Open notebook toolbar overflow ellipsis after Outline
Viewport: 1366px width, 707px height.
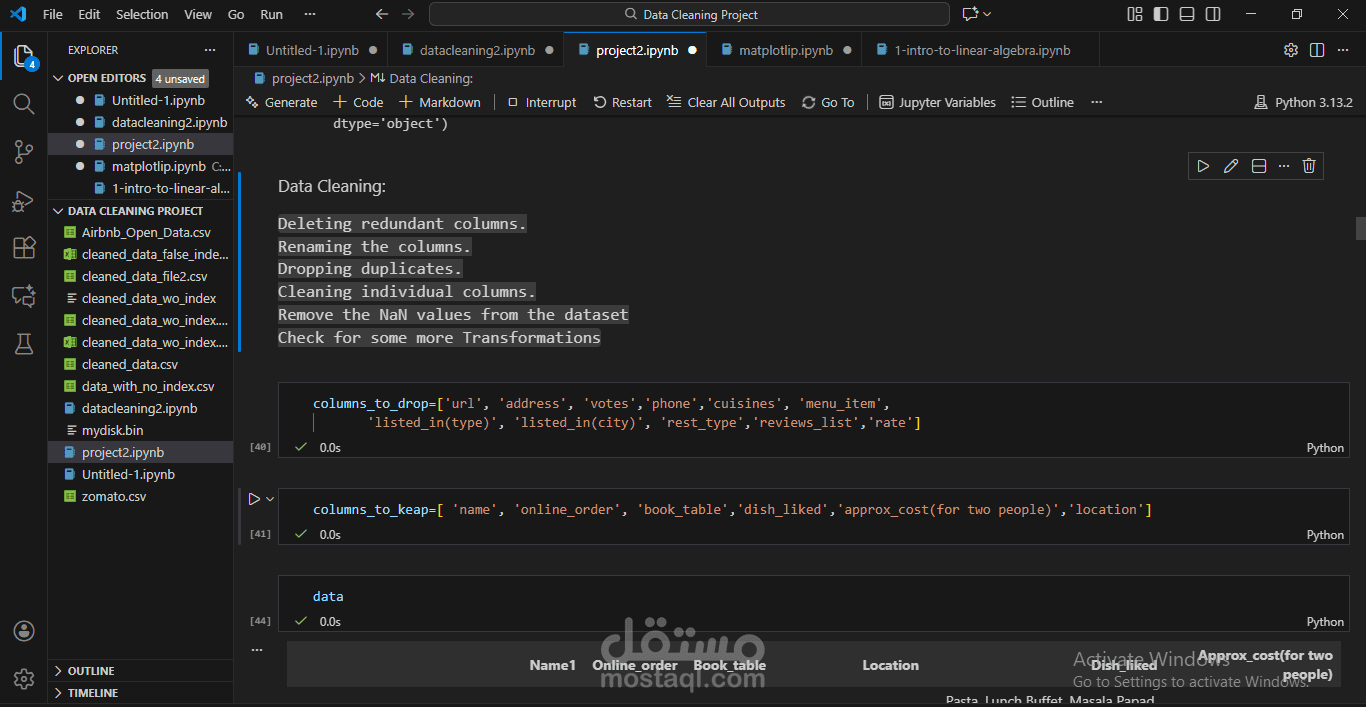click(x=1096, y=102)
